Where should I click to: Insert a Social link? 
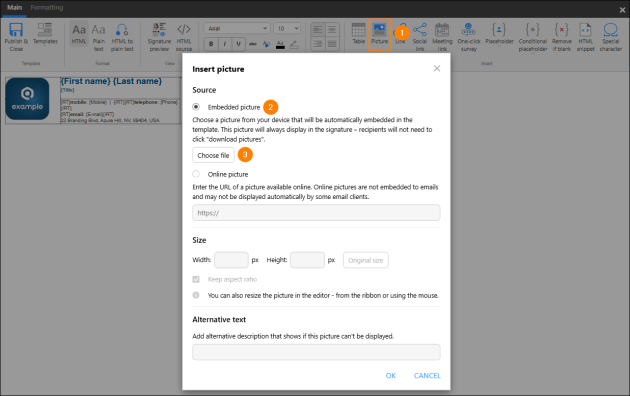(x=420, y=37)
